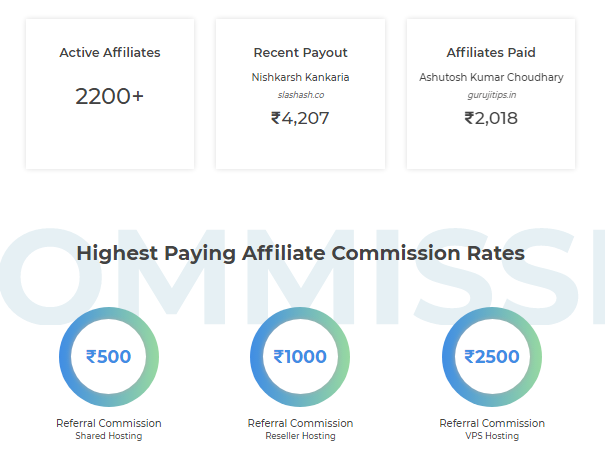605x461 pixels.
Task: Click the 2200+ affiliates count
Action: click(110, 96)
